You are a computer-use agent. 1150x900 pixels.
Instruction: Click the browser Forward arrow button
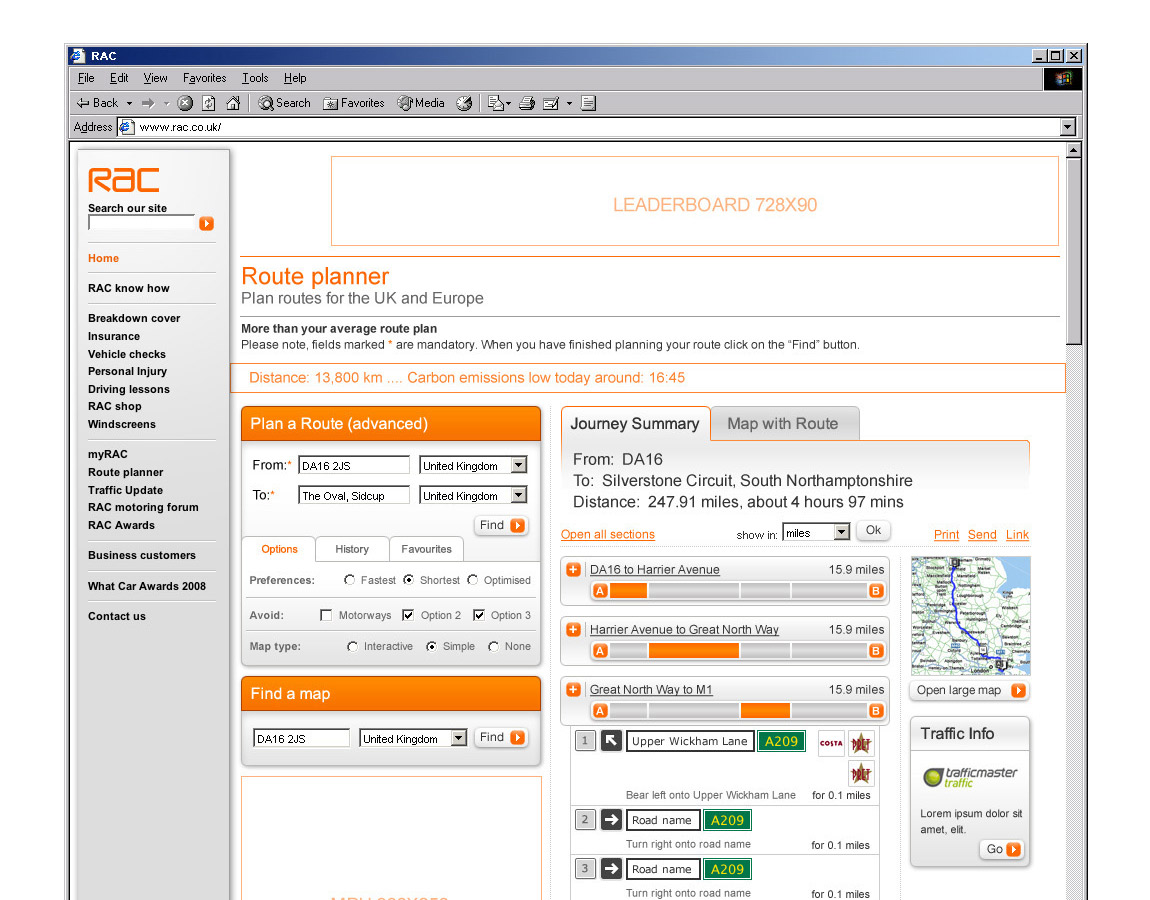[x=148, y=103]
